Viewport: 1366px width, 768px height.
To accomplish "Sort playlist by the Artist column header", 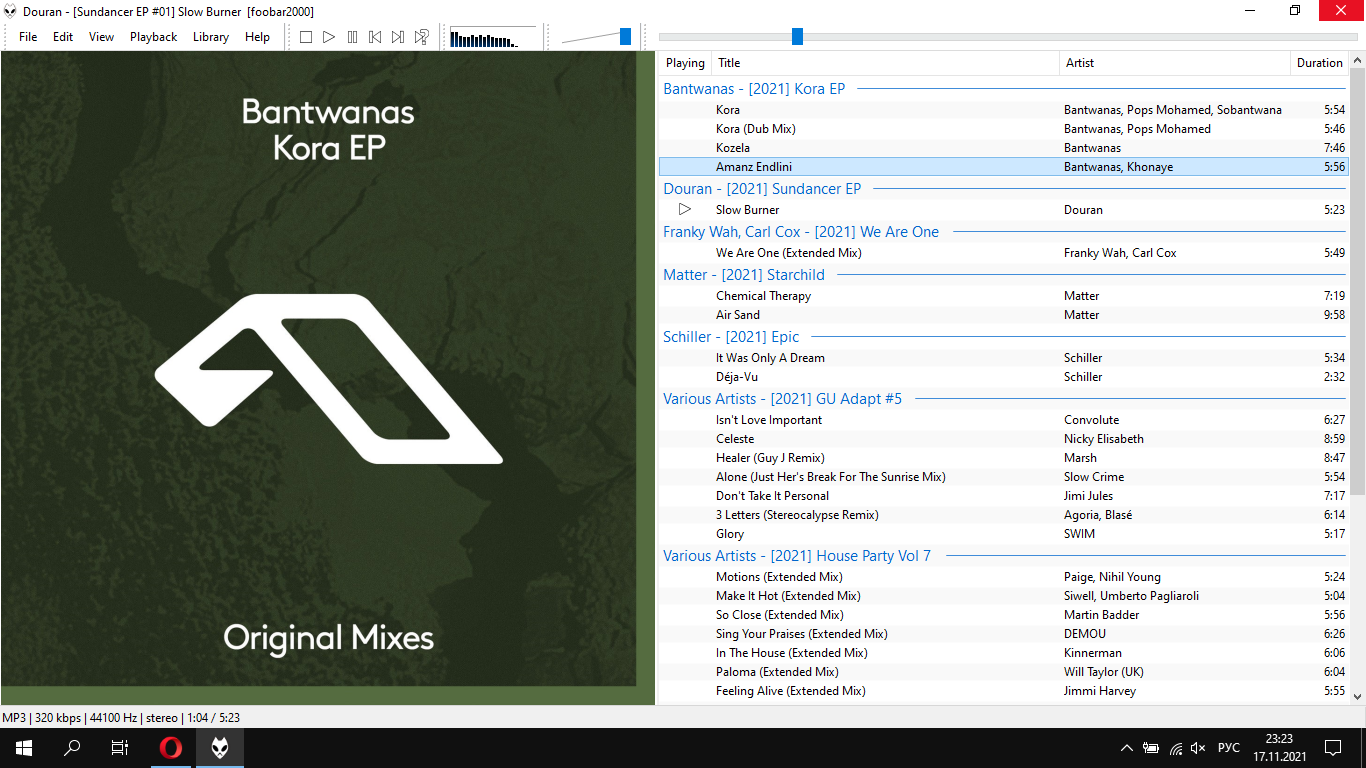I will pyautogui.click(x=1175, y=63).
